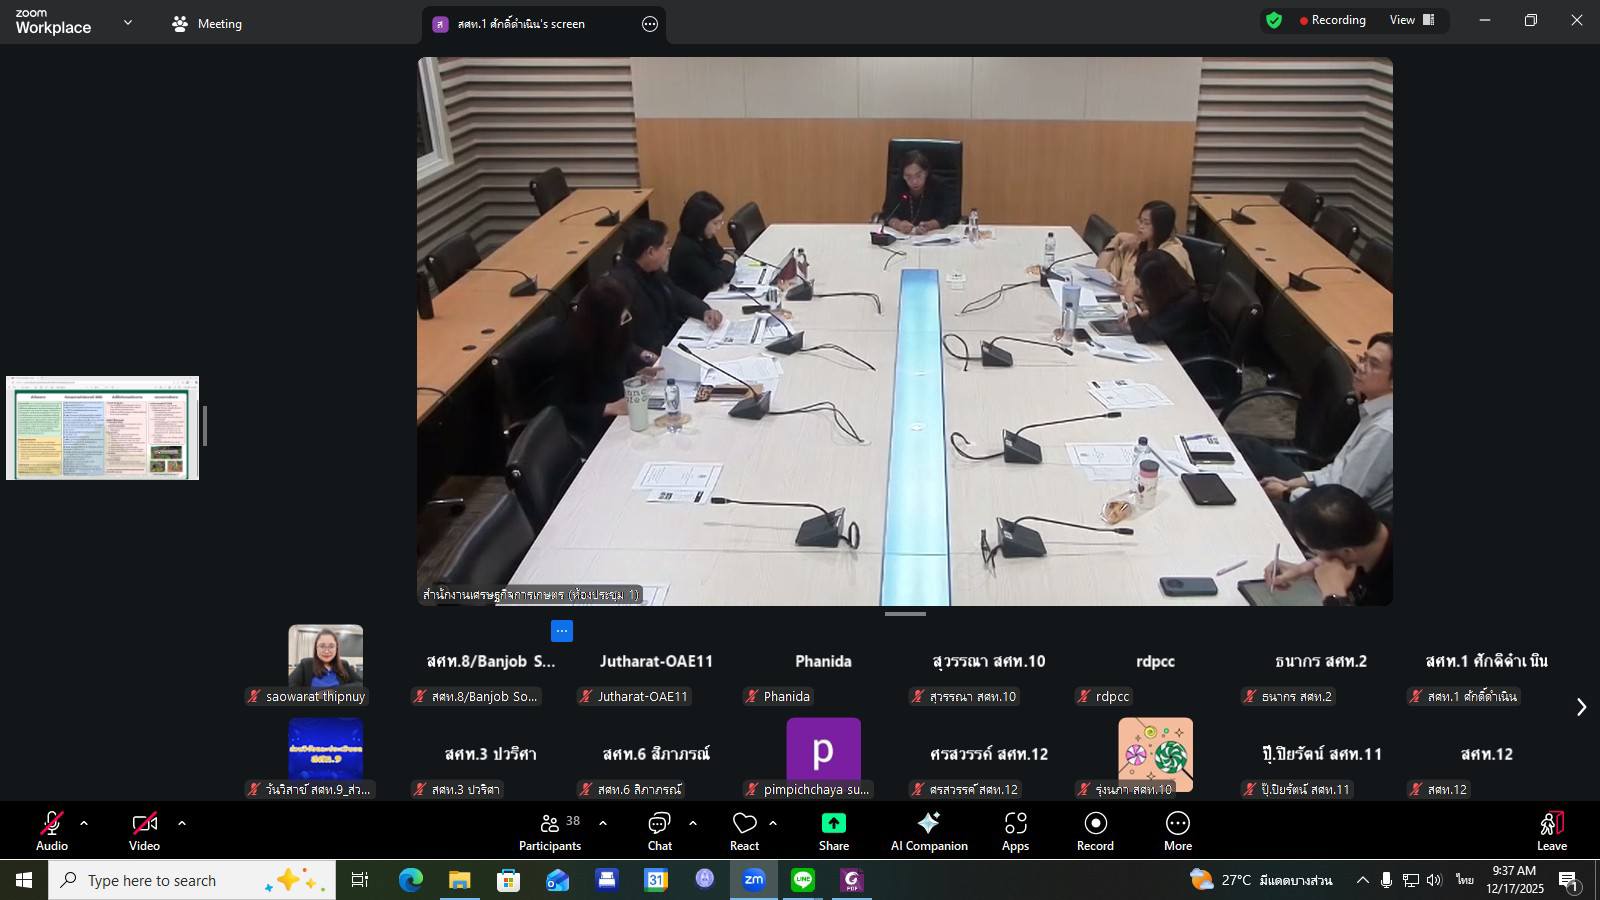This screenshot has width=1600, height=900.
Task: Select the shared slide thumbnail on left
Action: click(x=103, y=428)
